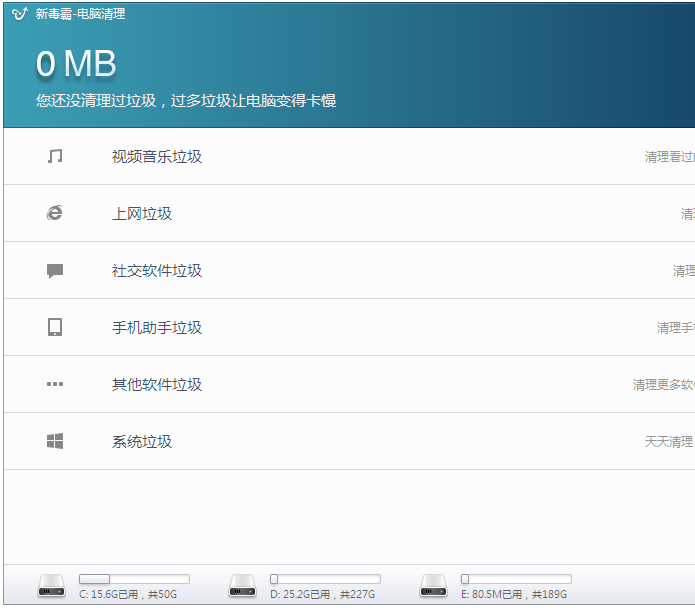Click the 新毒霸 app logo icon
This screenshot has height=608, width=695.
click(19, 14)
